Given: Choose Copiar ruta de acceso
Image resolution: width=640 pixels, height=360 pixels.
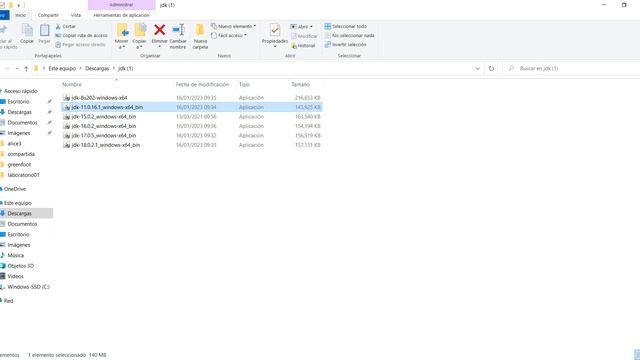Looking at the screenshot, I should (82, 36).
